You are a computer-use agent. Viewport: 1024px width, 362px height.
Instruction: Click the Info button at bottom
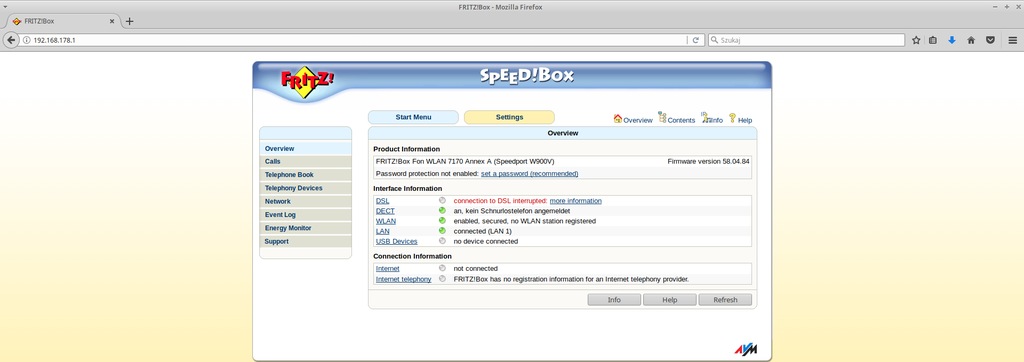(614, 300)
